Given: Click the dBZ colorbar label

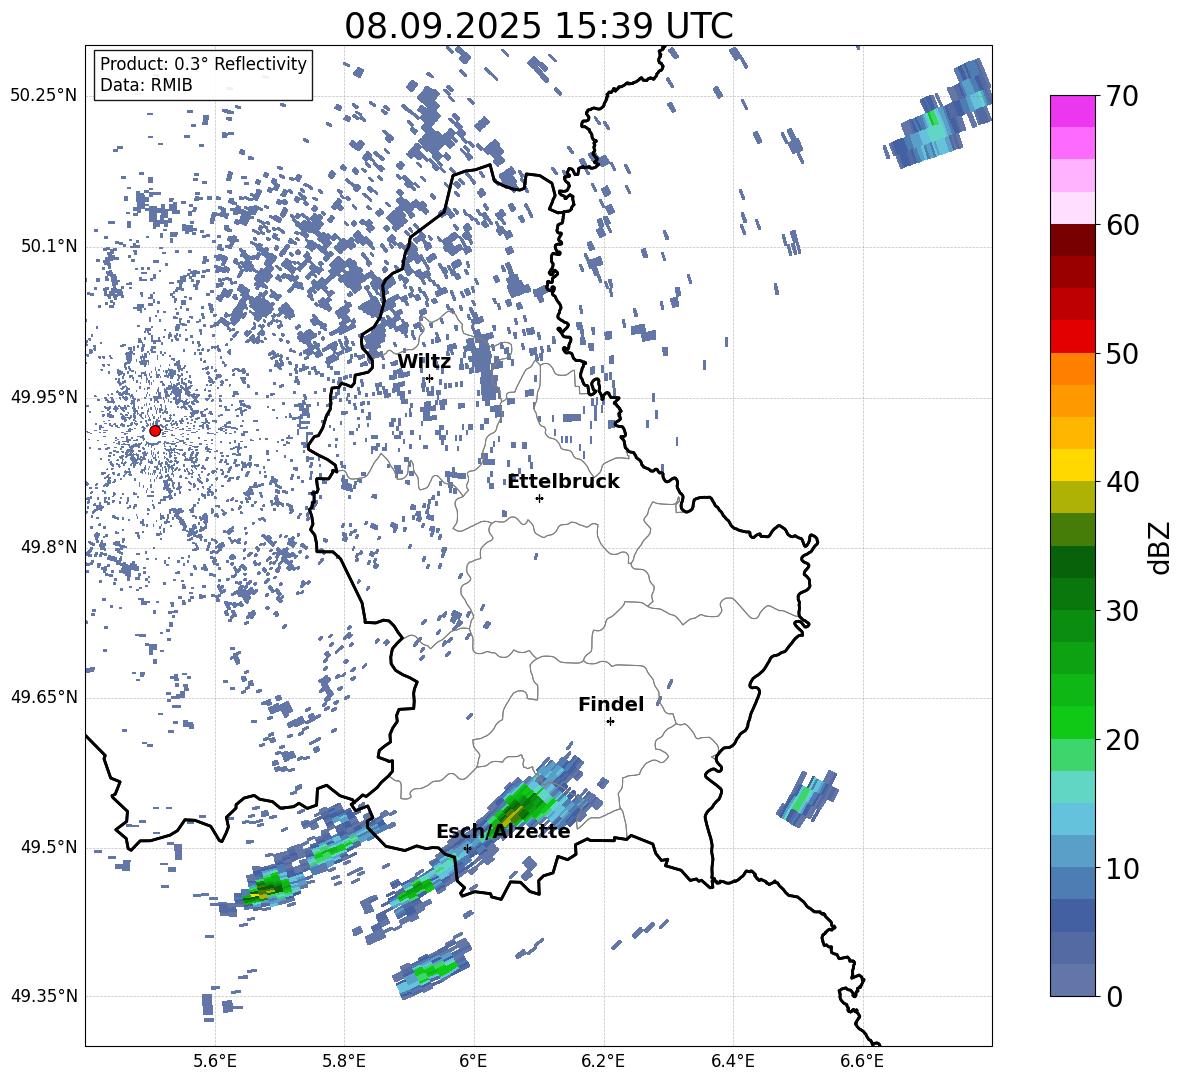Looking at the screenshot, I should (x=1159, y=547).
